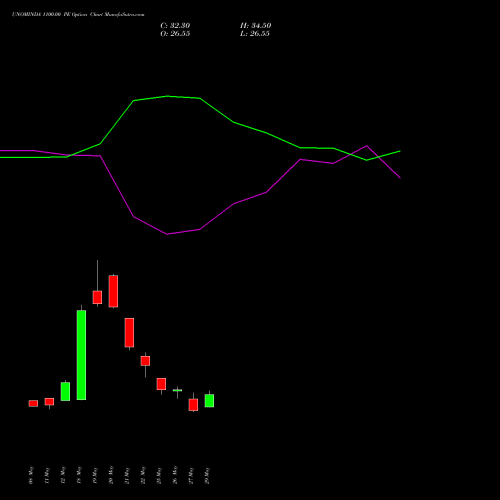Click the purple indicator line at its lowest point
This screenshot has height=500, width=500.
click(x=167, y=234)
